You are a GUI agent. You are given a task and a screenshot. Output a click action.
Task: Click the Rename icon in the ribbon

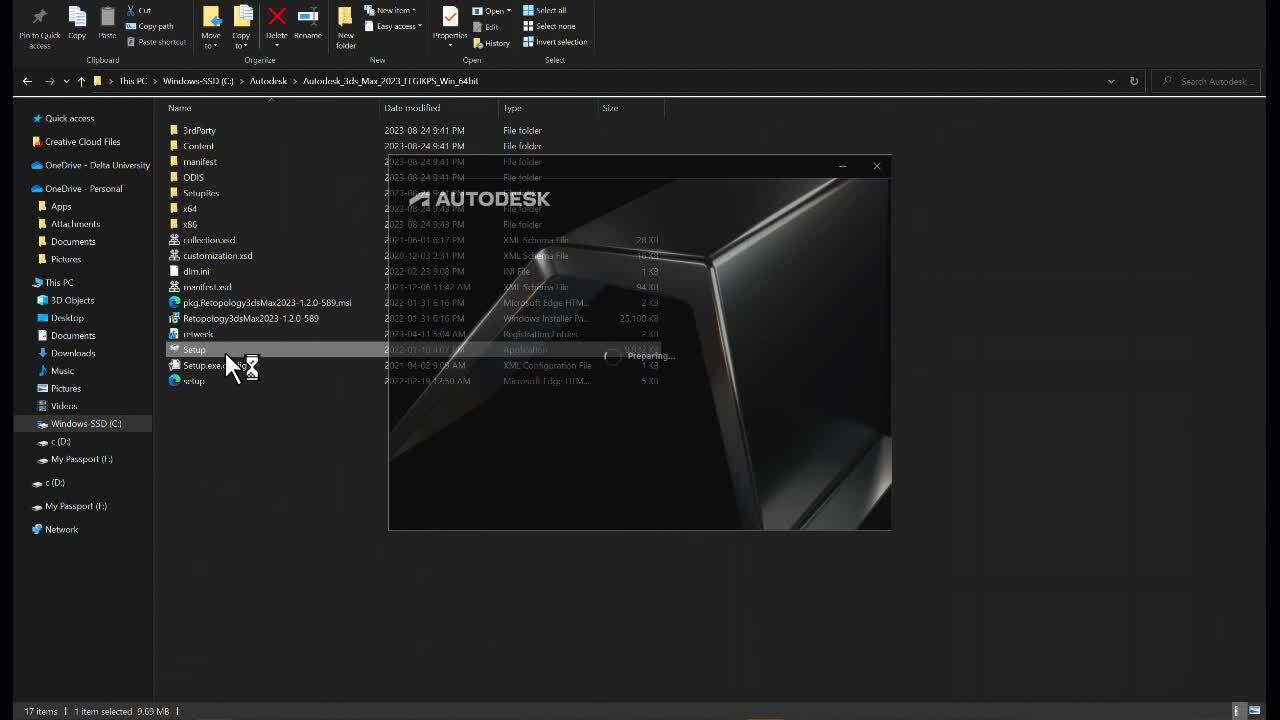(x=308, y=17)
